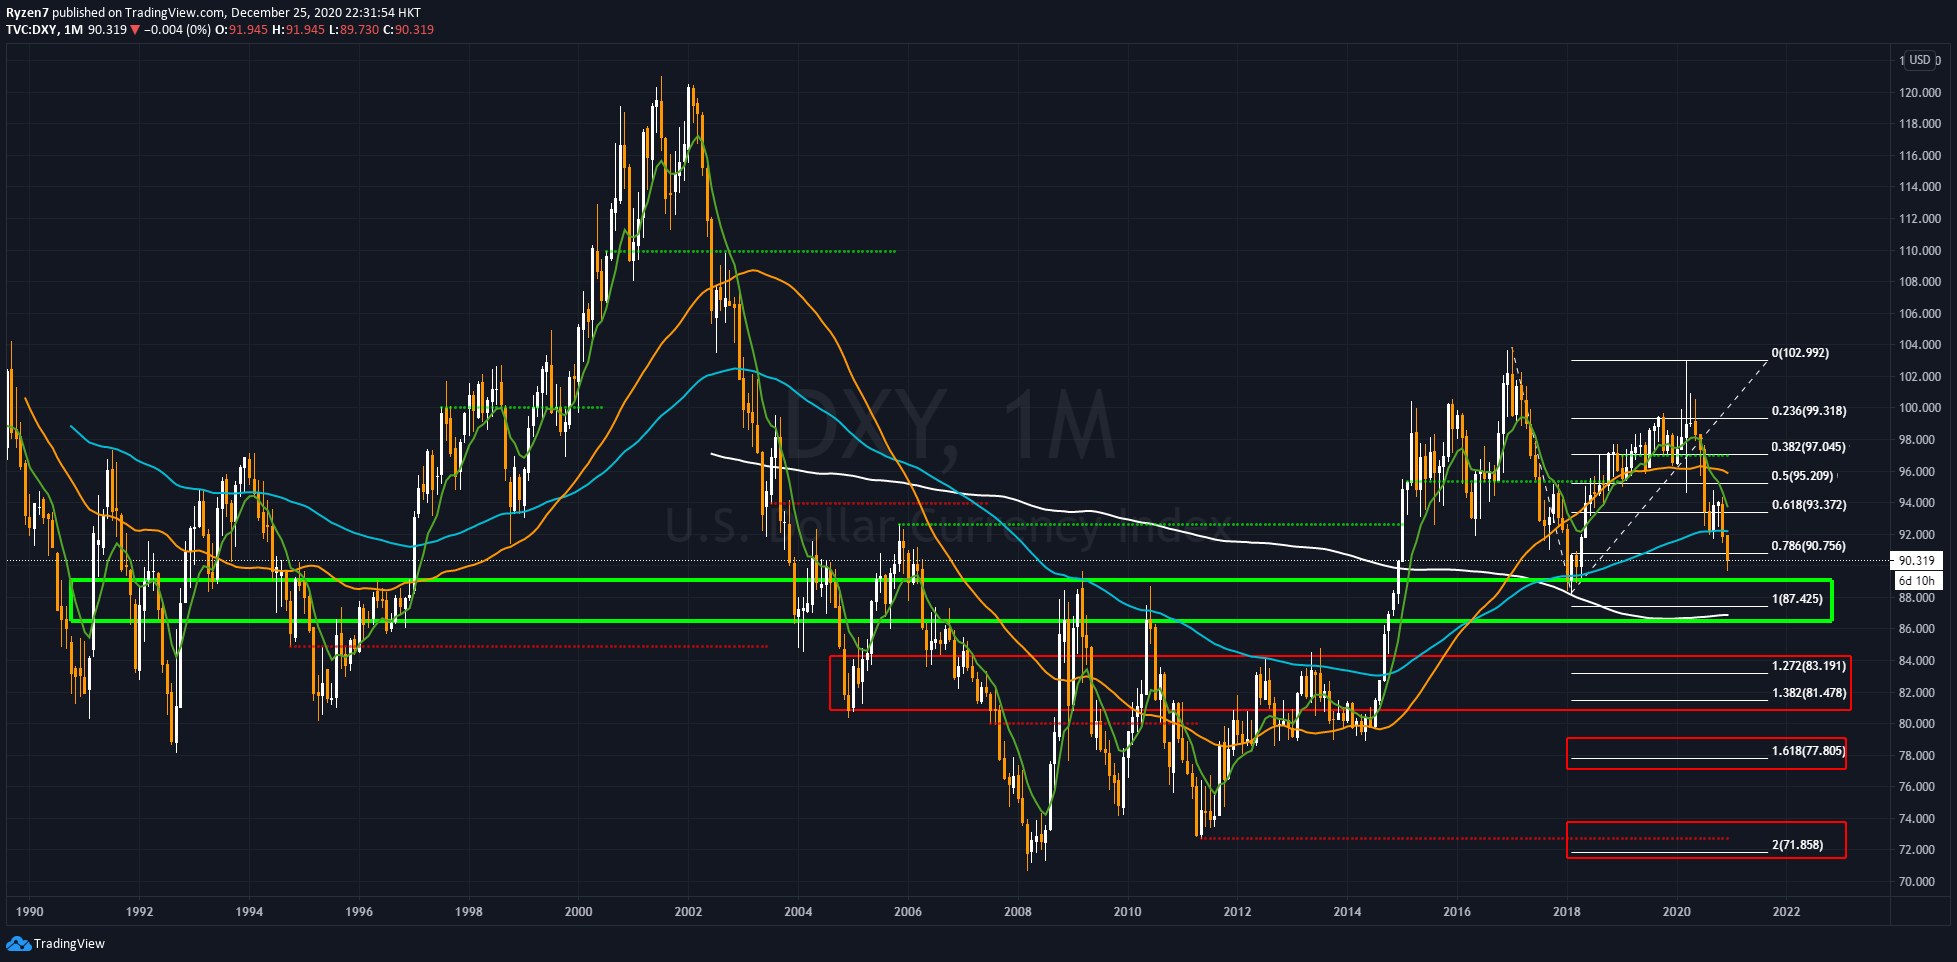Select the 0.5(95.209) Fibonacci label
This screenshot has width=1957, height=962.
1802,476
